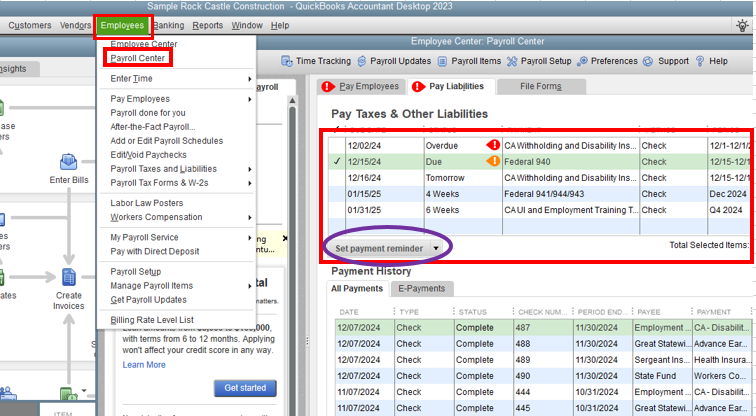Screen dimensions: 756x416
Task: Choose Billing Rate Level List
Action: (152, 320)
